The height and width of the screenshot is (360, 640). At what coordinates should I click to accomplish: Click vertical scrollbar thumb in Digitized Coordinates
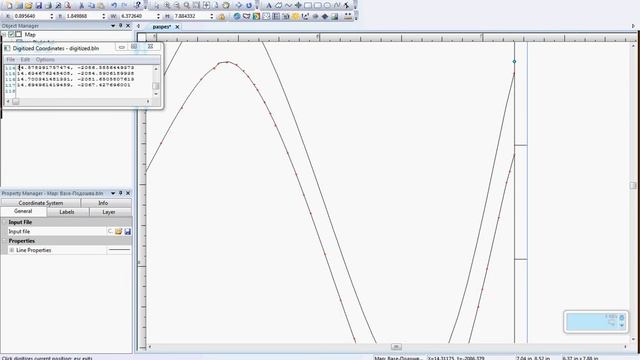(156, 86)
